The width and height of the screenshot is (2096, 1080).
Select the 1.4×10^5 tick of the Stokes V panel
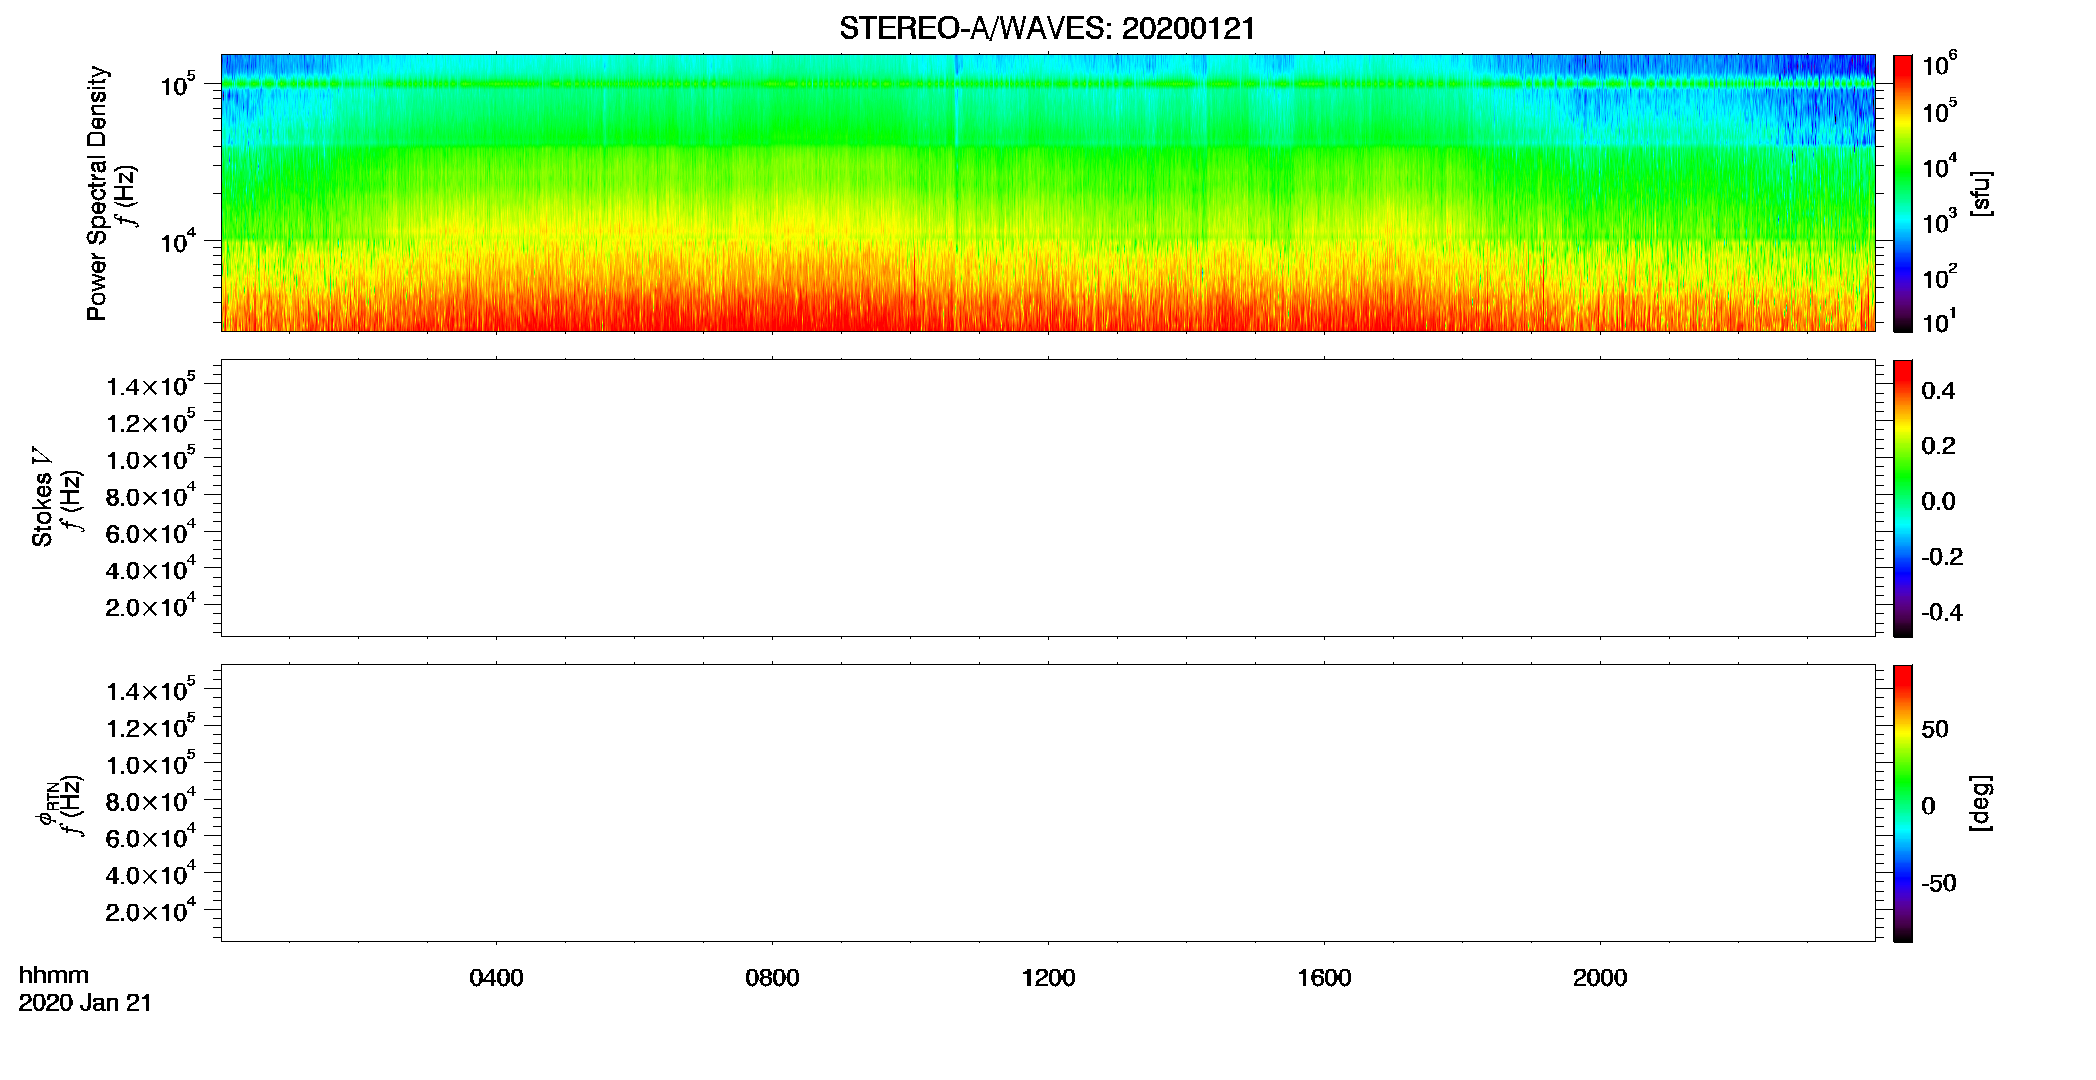tap(151, 385)
